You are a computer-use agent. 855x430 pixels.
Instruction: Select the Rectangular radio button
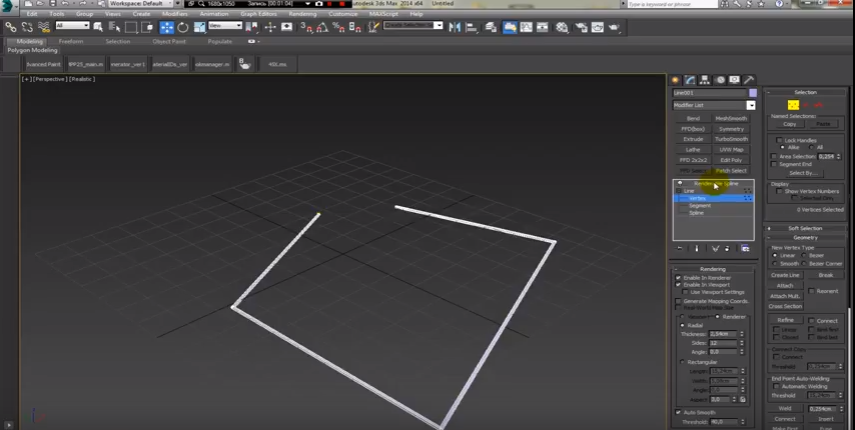click(682, 362)
